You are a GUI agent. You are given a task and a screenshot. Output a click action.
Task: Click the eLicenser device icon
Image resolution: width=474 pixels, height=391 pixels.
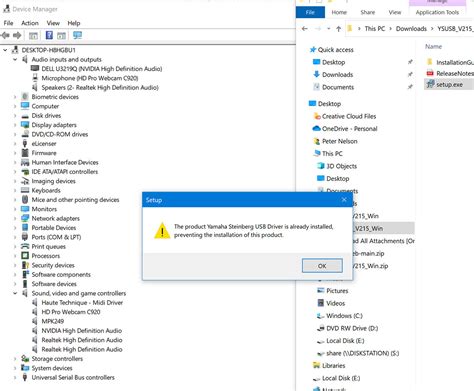click(x=25, y=143)
